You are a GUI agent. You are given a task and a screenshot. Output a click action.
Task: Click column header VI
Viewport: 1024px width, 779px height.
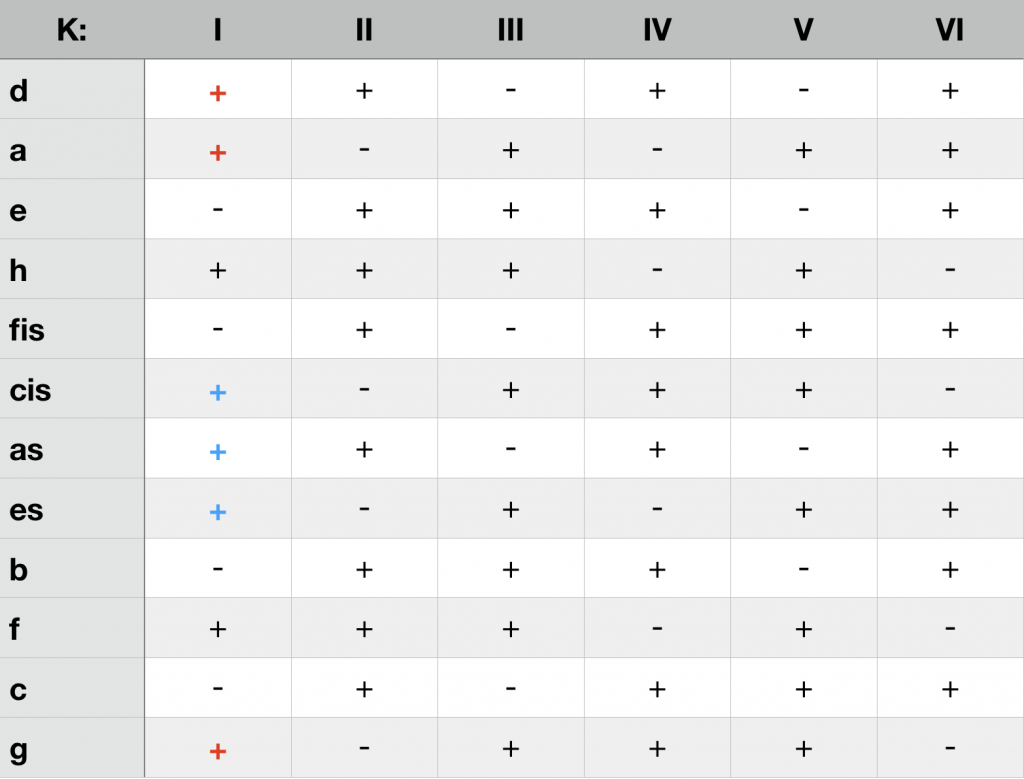pos(949,30)
